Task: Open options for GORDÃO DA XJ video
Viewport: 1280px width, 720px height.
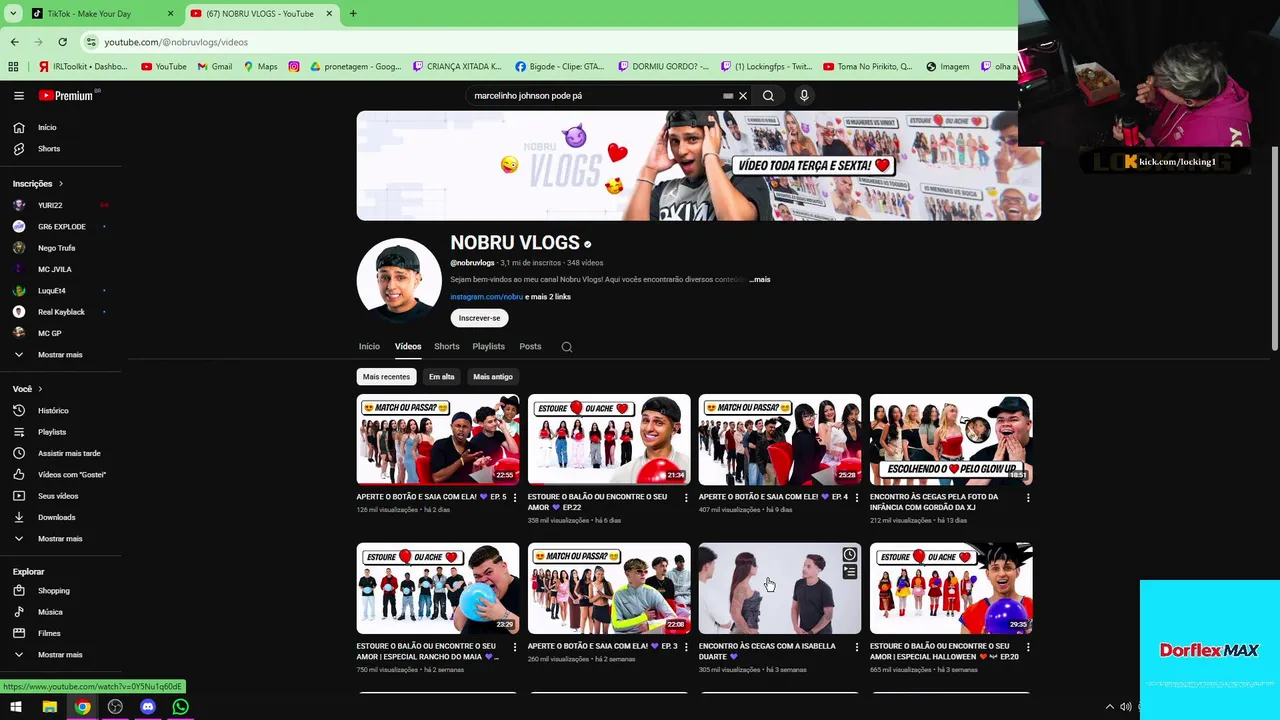Action: point(1028,497)
